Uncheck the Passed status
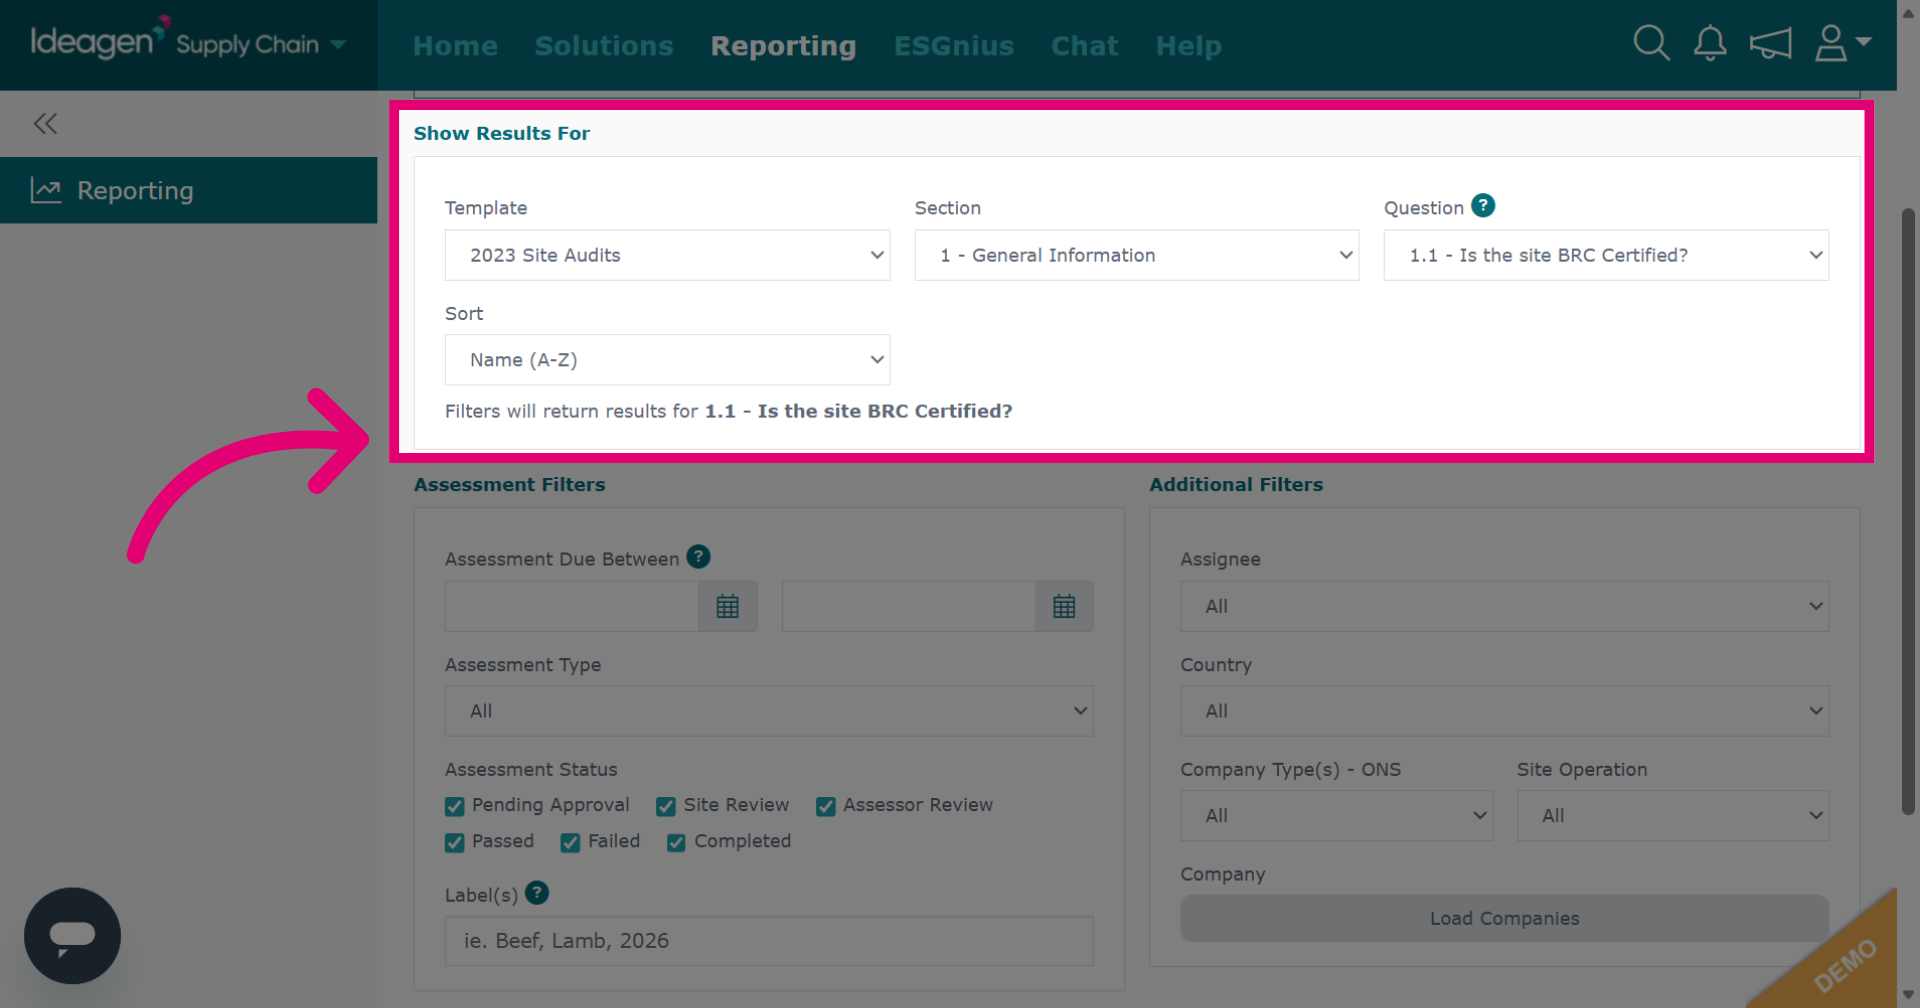 (x=455, y=842)
